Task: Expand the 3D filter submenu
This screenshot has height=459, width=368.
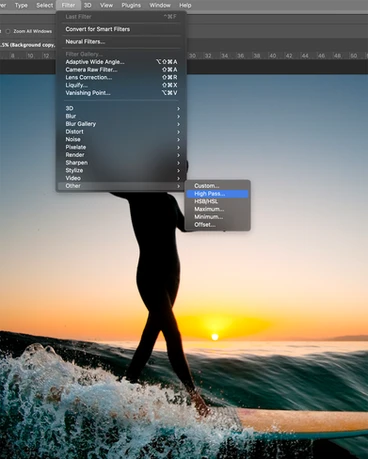Action: 121,108
